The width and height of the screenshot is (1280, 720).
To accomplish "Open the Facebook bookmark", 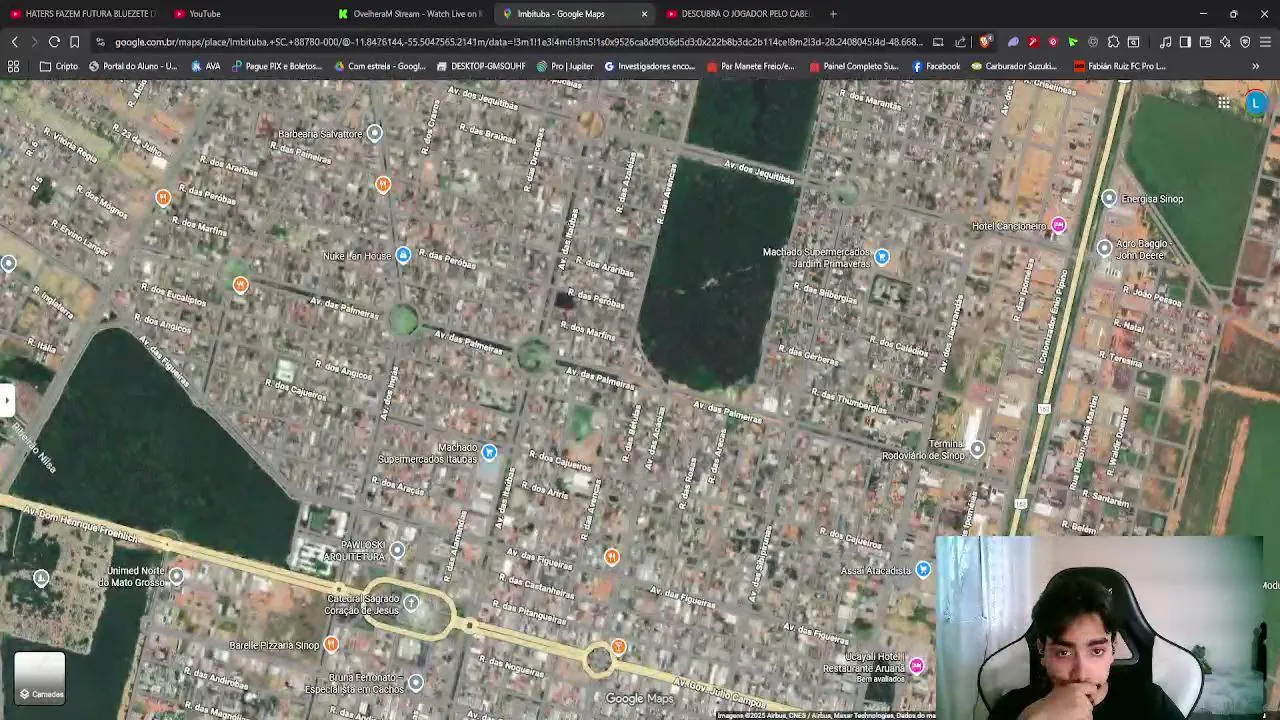I will tap(936, 66).
